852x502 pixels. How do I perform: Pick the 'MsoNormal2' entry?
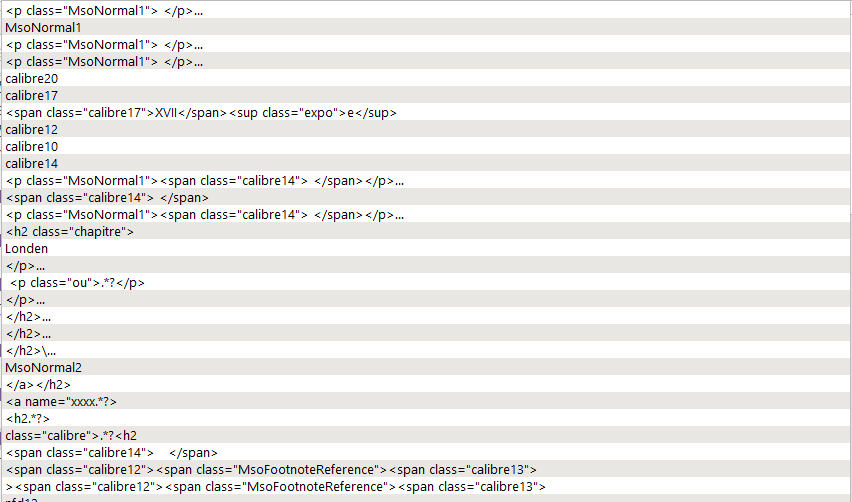[43, 367]
